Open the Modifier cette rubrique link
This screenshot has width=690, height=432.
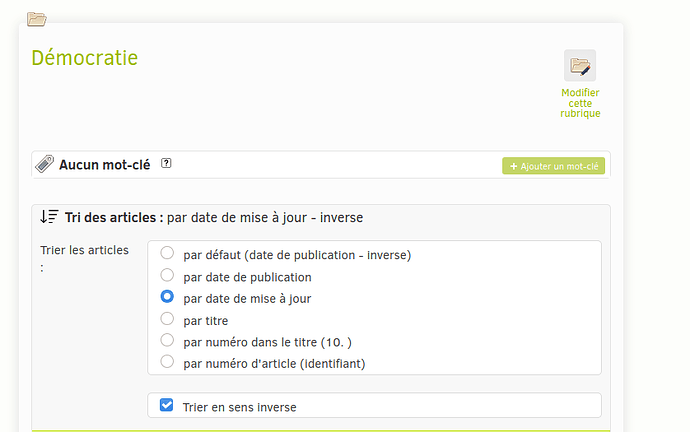pos(580,103)
